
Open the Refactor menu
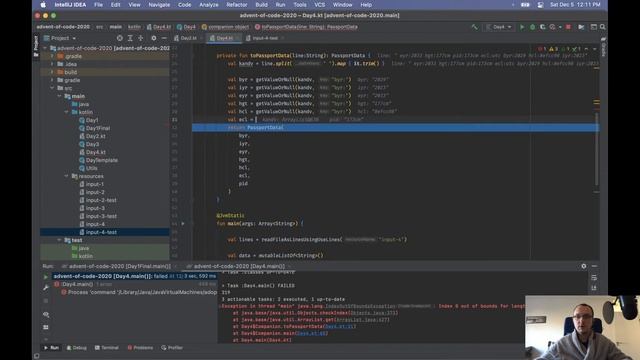tap(237, 5)
